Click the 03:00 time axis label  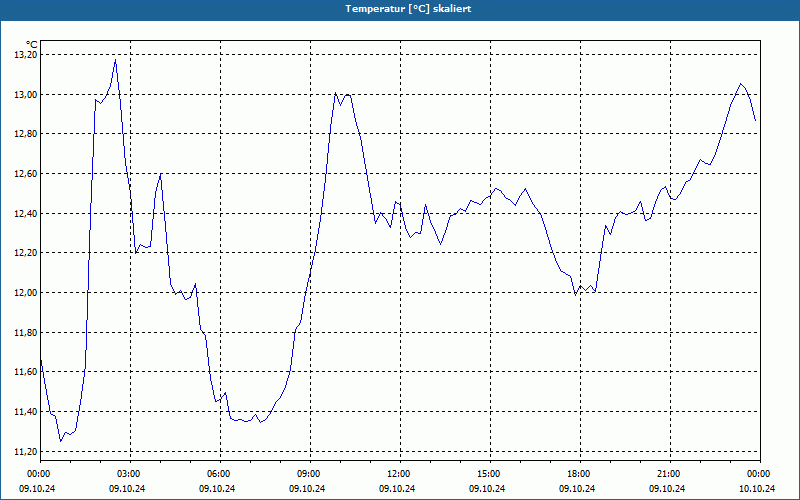pos(130,473)
